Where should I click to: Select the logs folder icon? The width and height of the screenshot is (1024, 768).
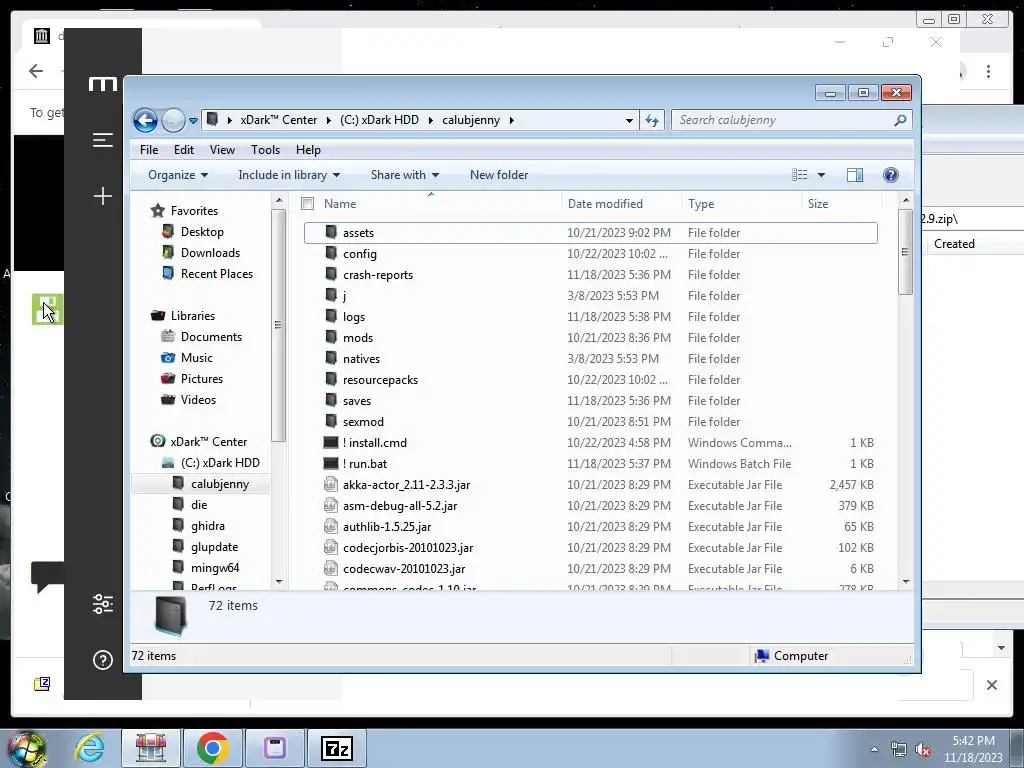[x=331, y=317]
